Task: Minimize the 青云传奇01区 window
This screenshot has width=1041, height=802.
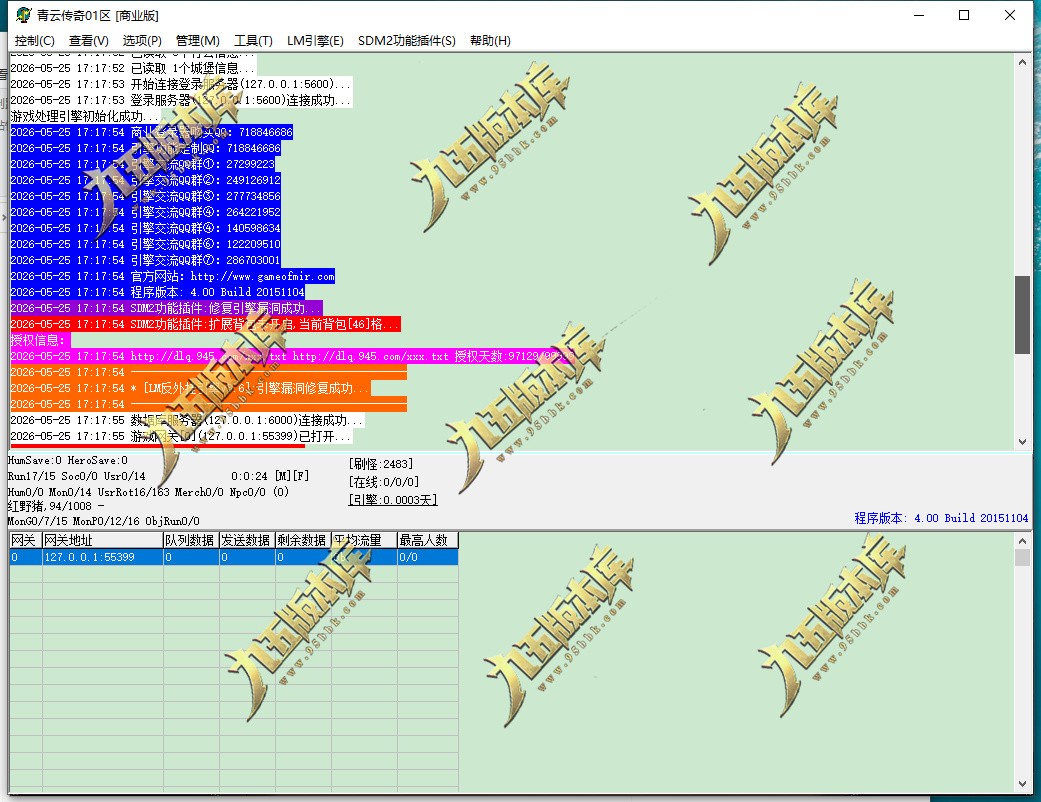Action: (919, 15)
